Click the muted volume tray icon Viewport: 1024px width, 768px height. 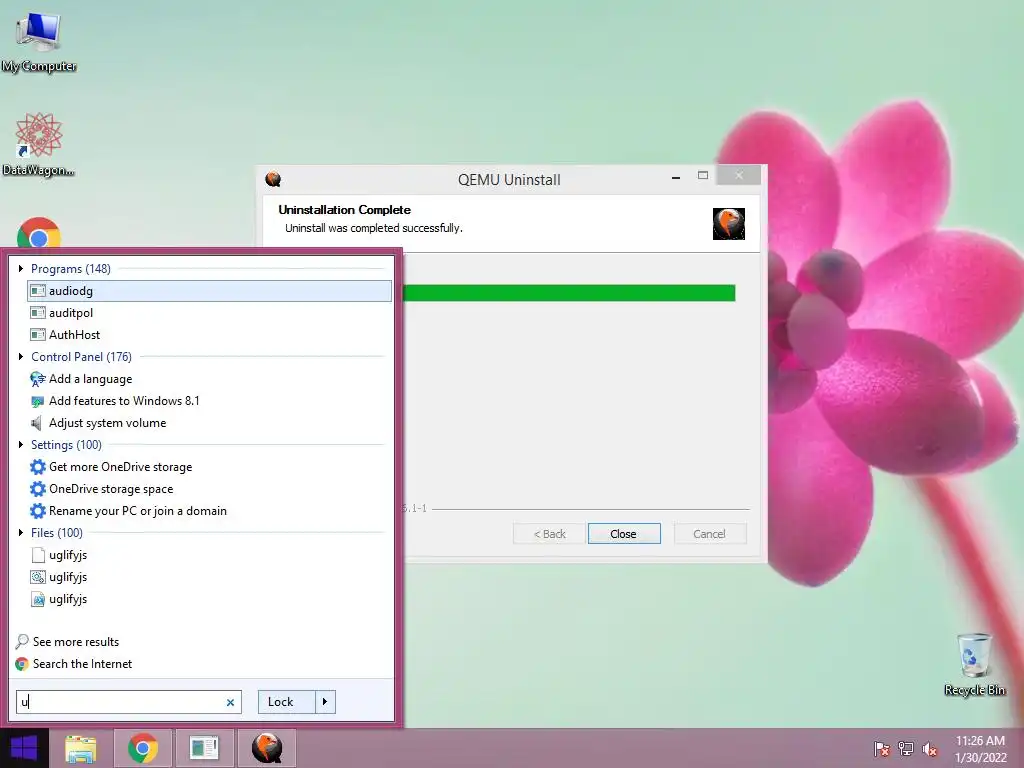coord(930,749)
